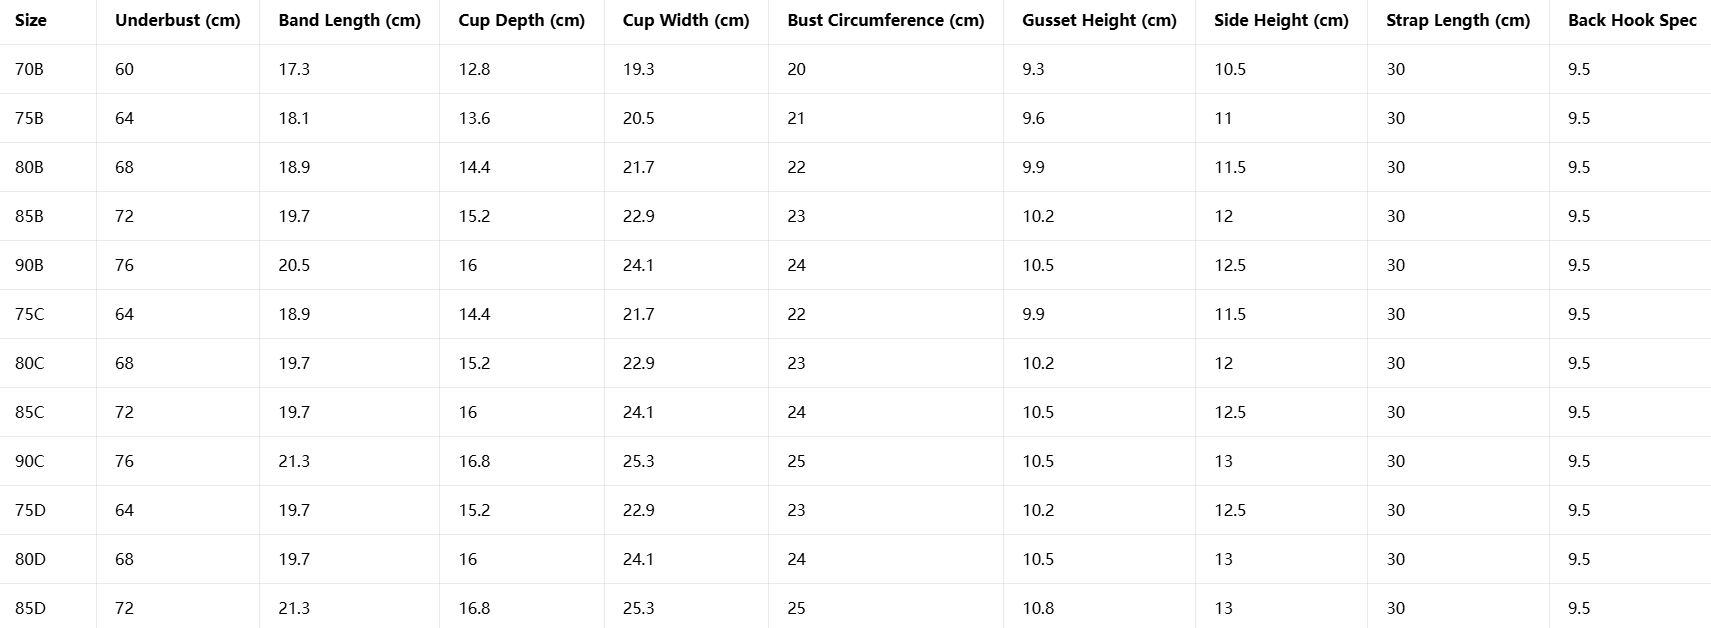The image size is (1711, 628).
Task: Select underbust value 76 in the 90C row
Action: [124, 461]
